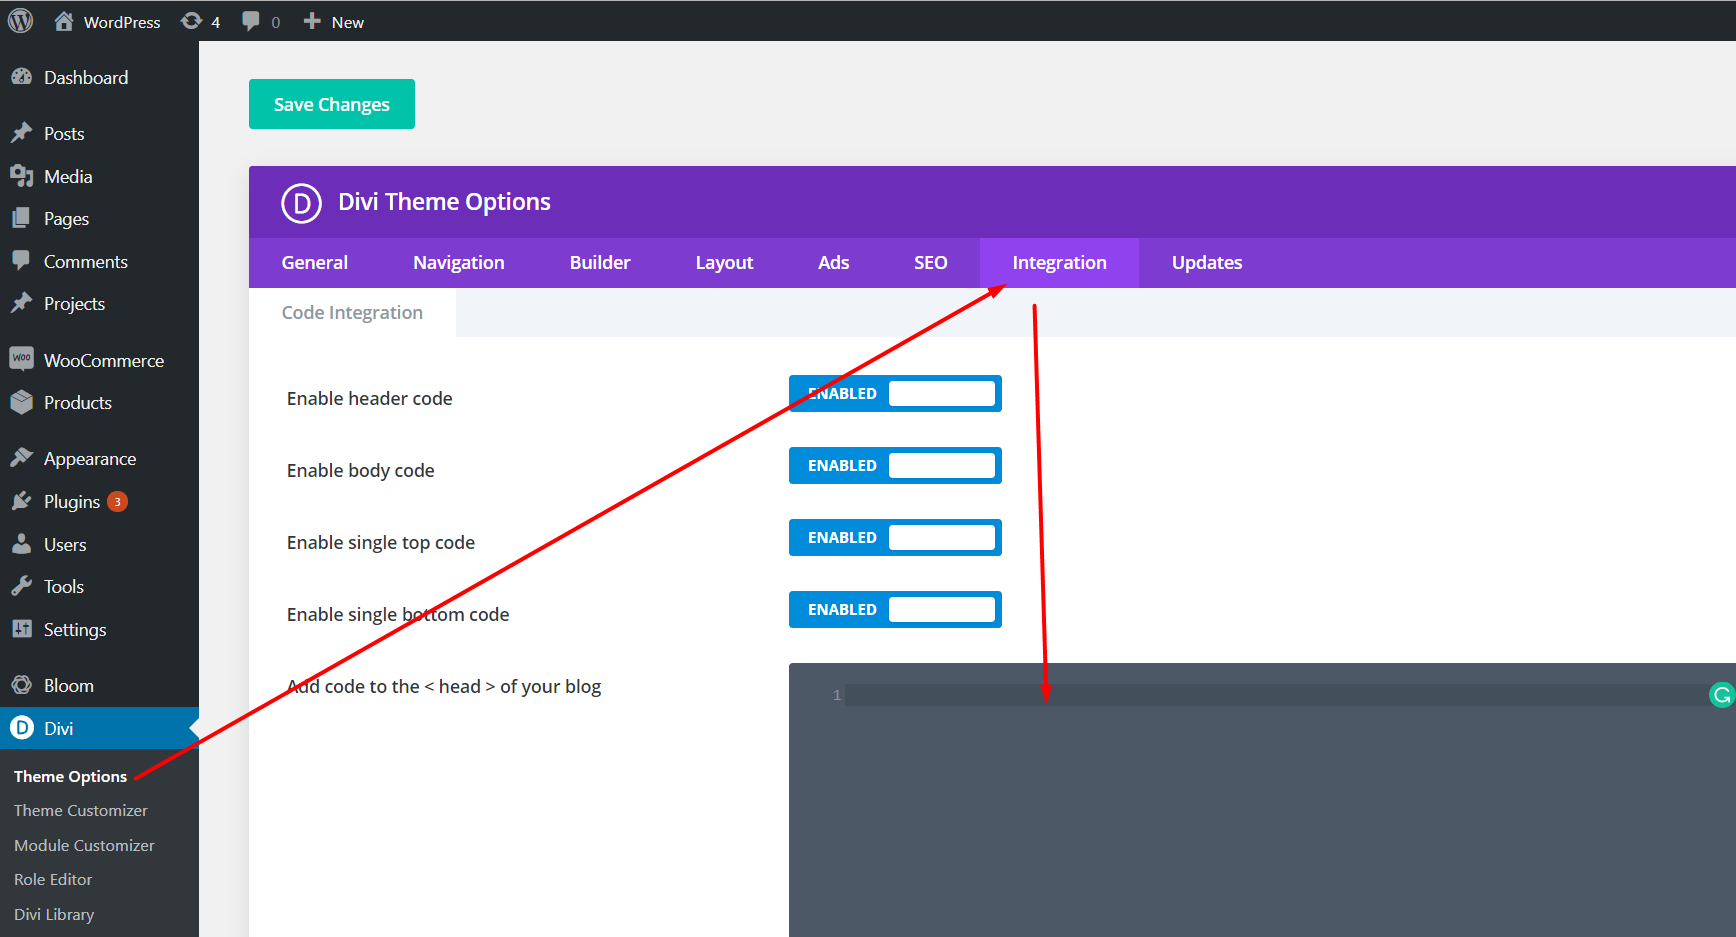Viewport: 1736px width, 937px height.
Task: Open Module Customizer submenu link
Action: [84, 846]
